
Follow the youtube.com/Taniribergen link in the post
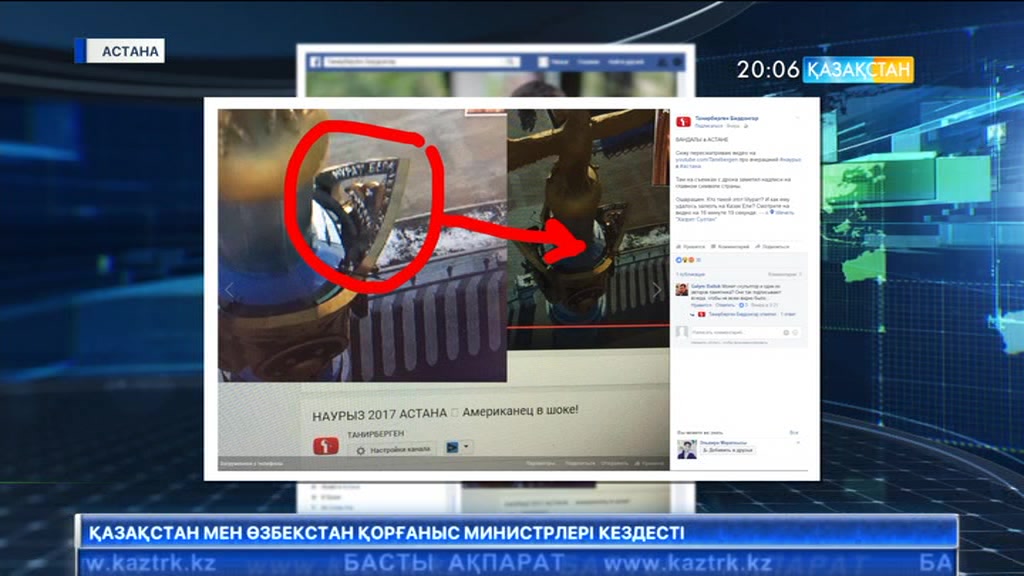pos(707,159)
